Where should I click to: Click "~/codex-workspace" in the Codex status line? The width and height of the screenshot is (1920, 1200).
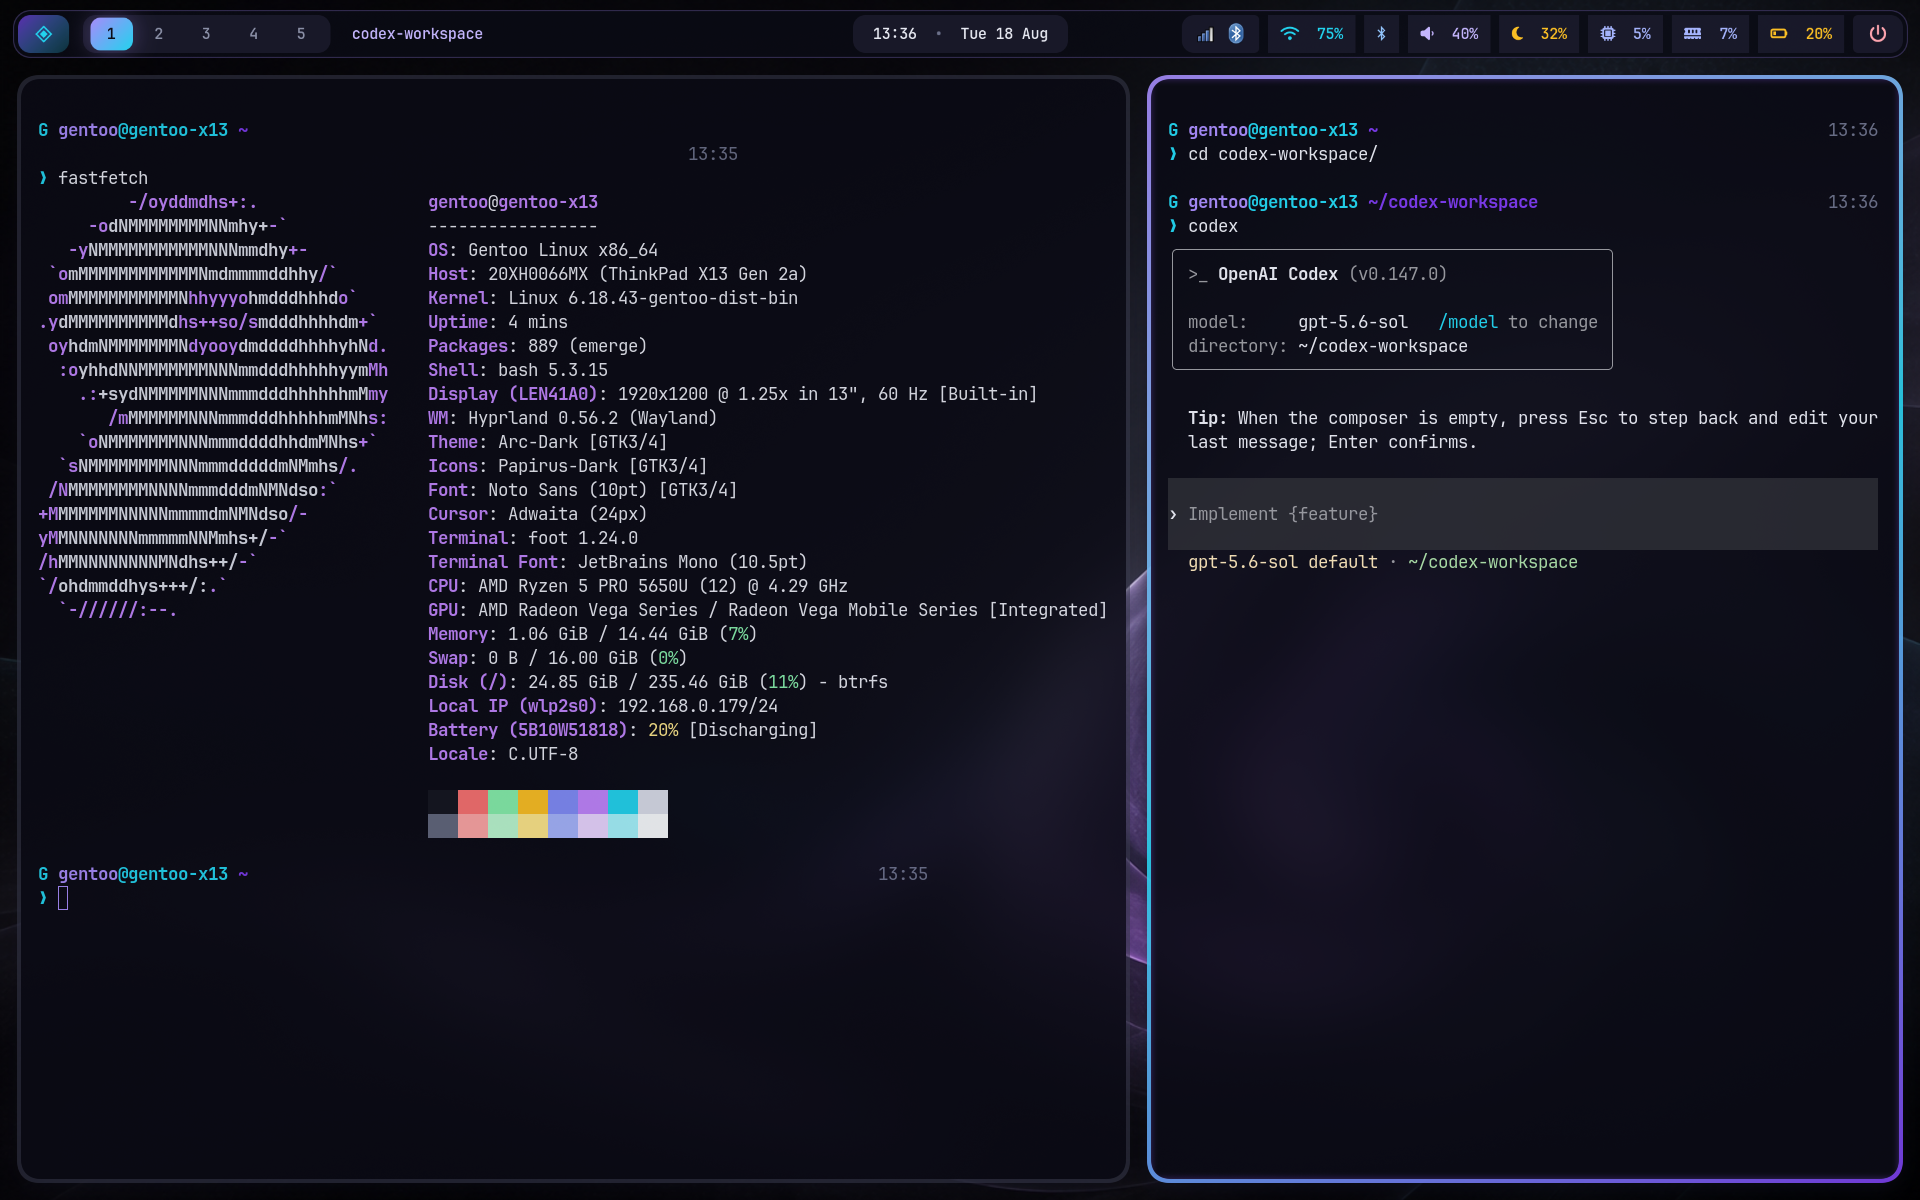(1493, 562)
